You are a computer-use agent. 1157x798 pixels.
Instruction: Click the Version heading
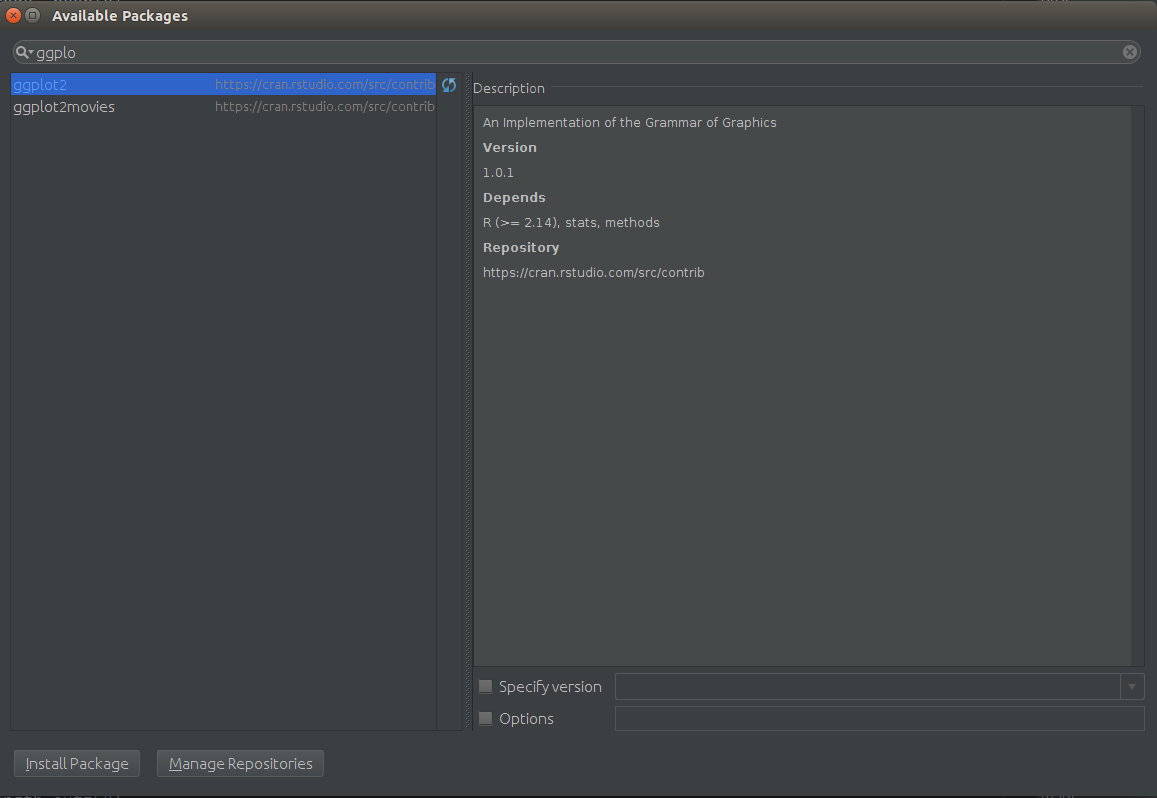tap(510, 148)
